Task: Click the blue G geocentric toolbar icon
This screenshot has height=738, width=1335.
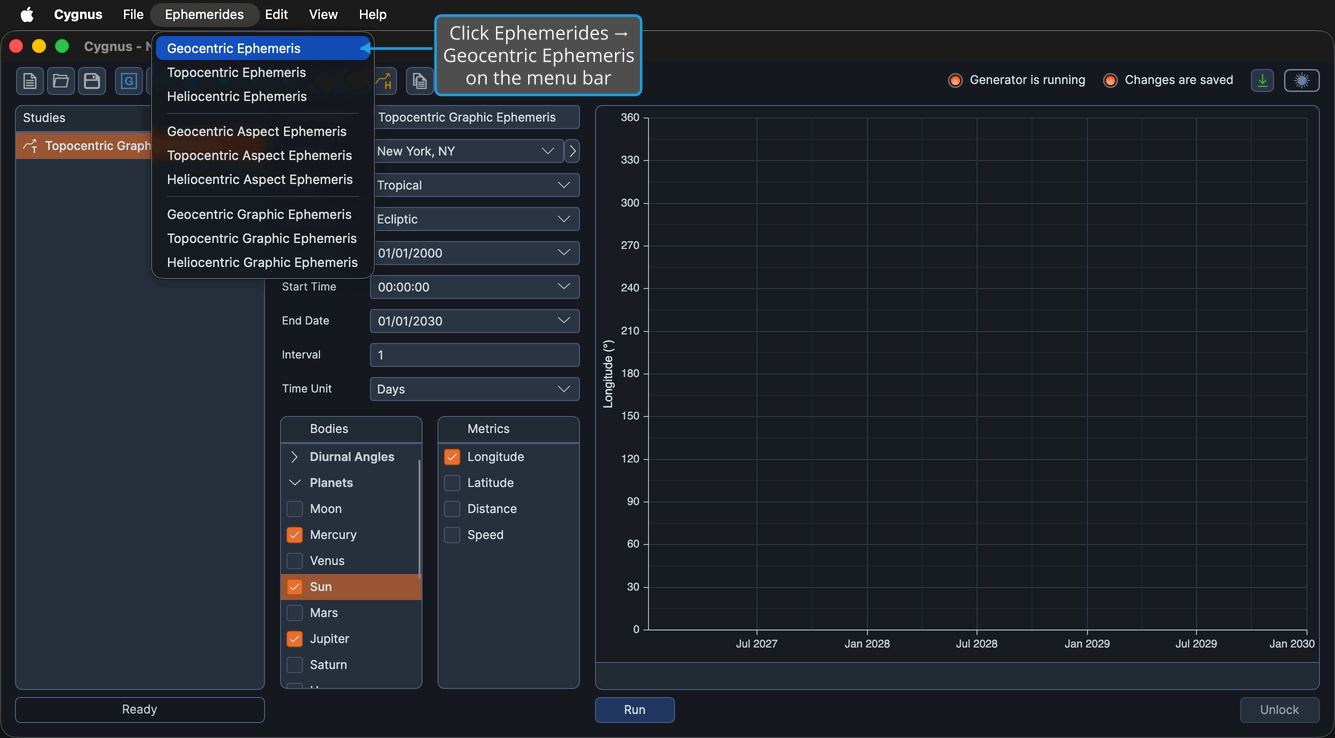Action: click(x=129, y=81)
